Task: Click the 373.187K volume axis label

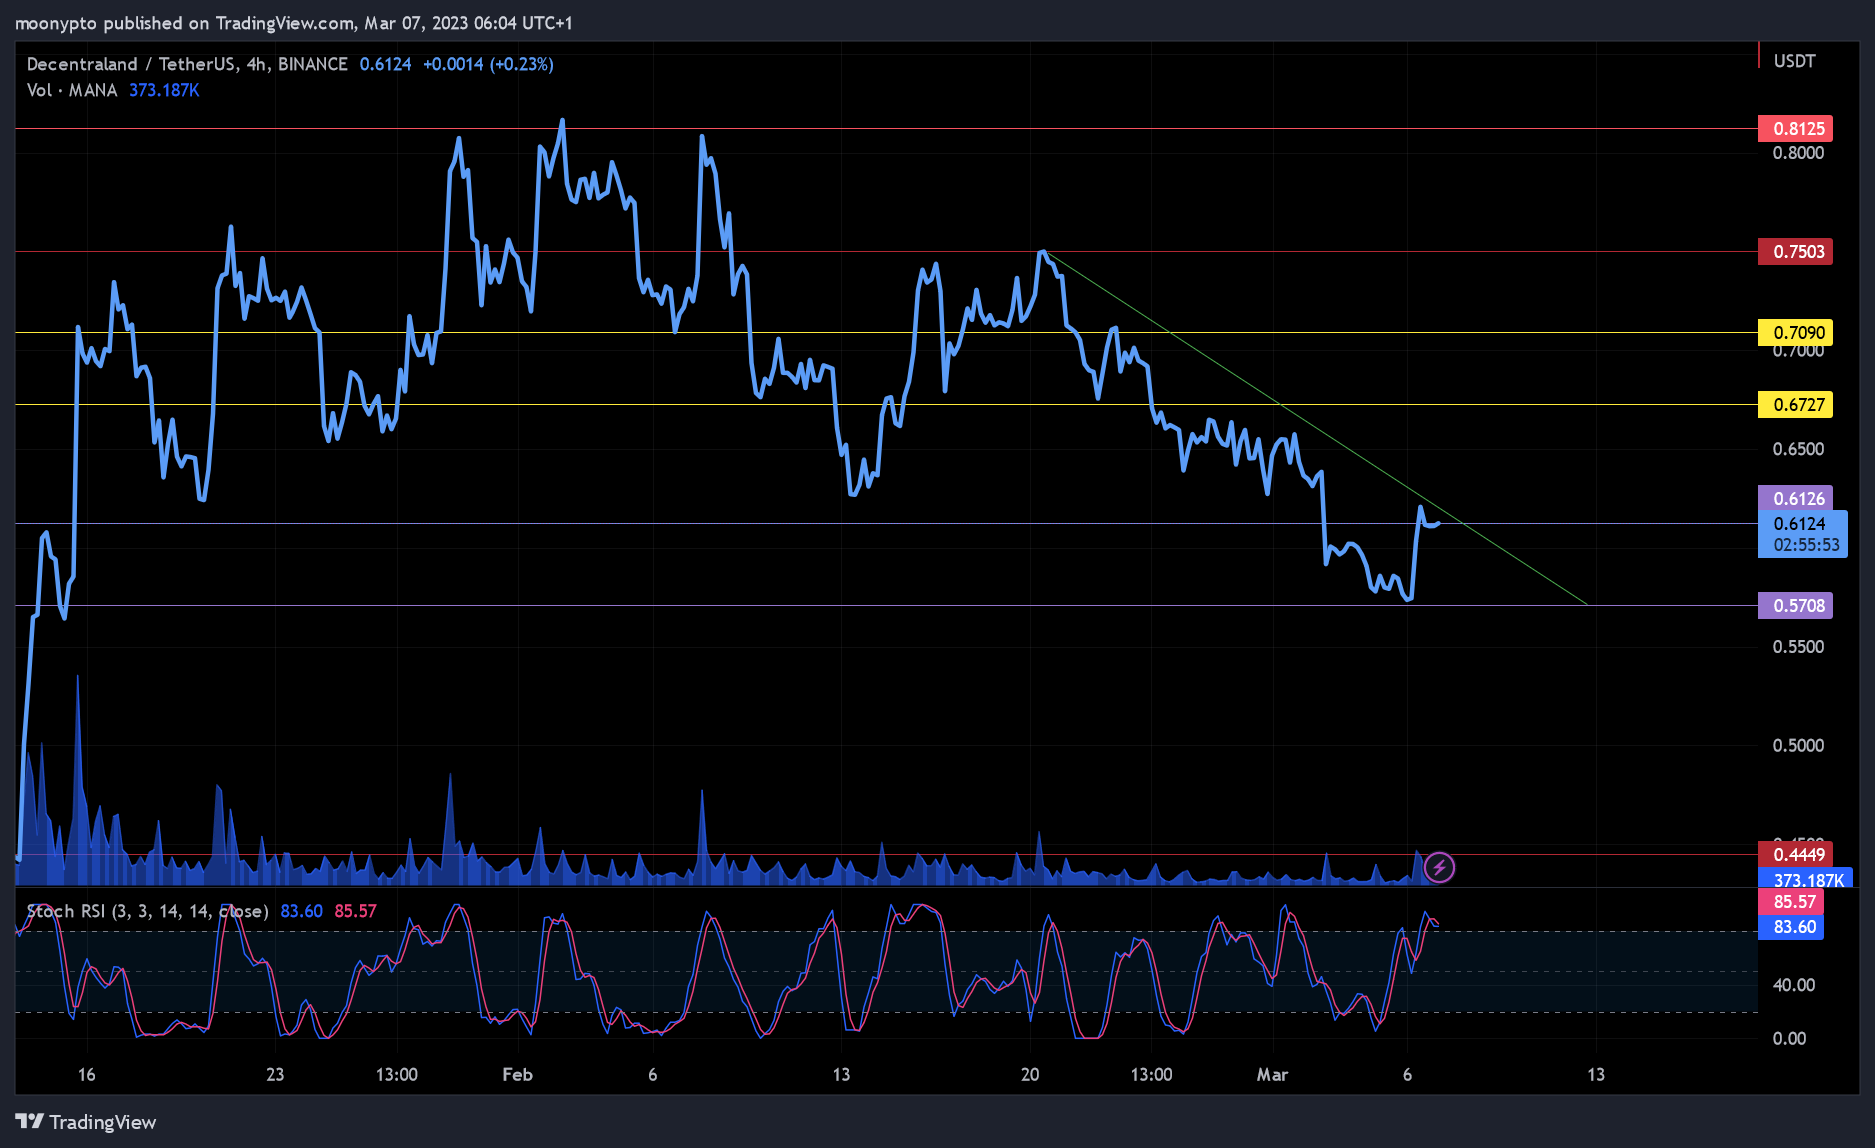Action: pos(1806,879)
